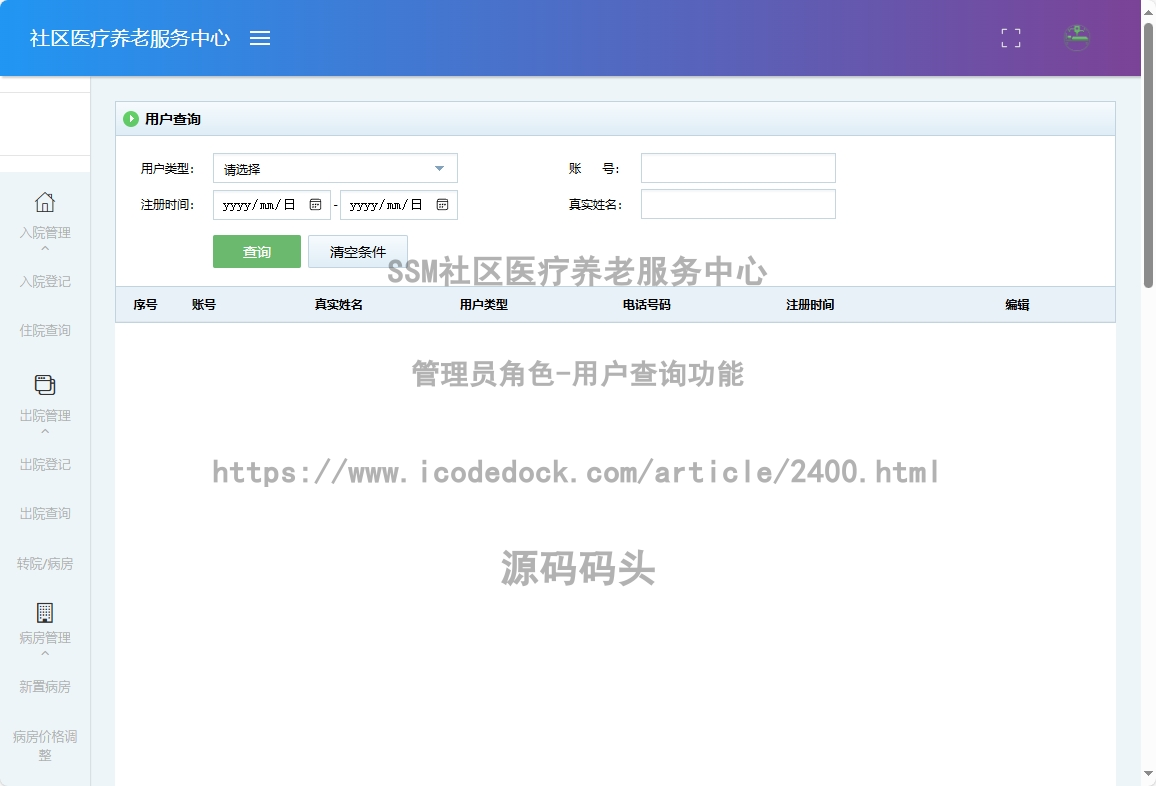Collapse the 病房管理 menu chevron

coord(45,654)
